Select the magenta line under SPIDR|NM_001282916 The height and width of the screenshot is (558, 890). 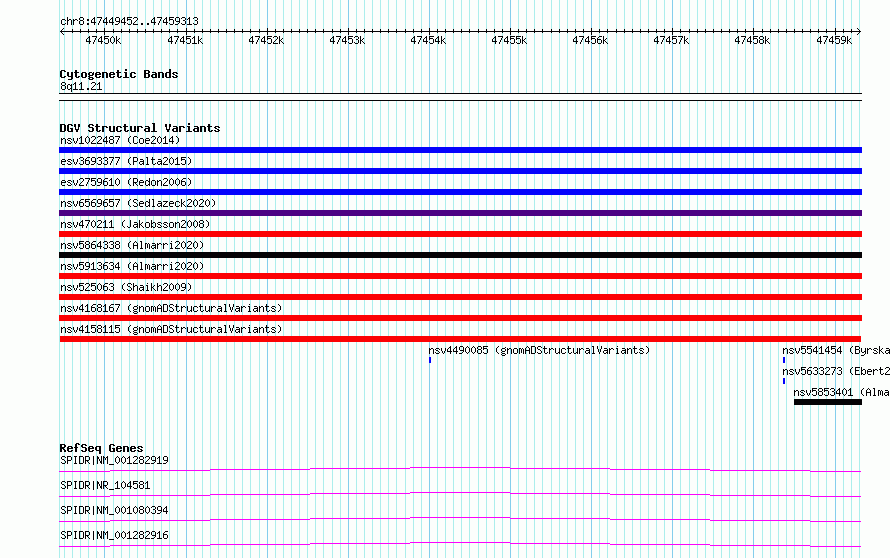click(460, 544)
